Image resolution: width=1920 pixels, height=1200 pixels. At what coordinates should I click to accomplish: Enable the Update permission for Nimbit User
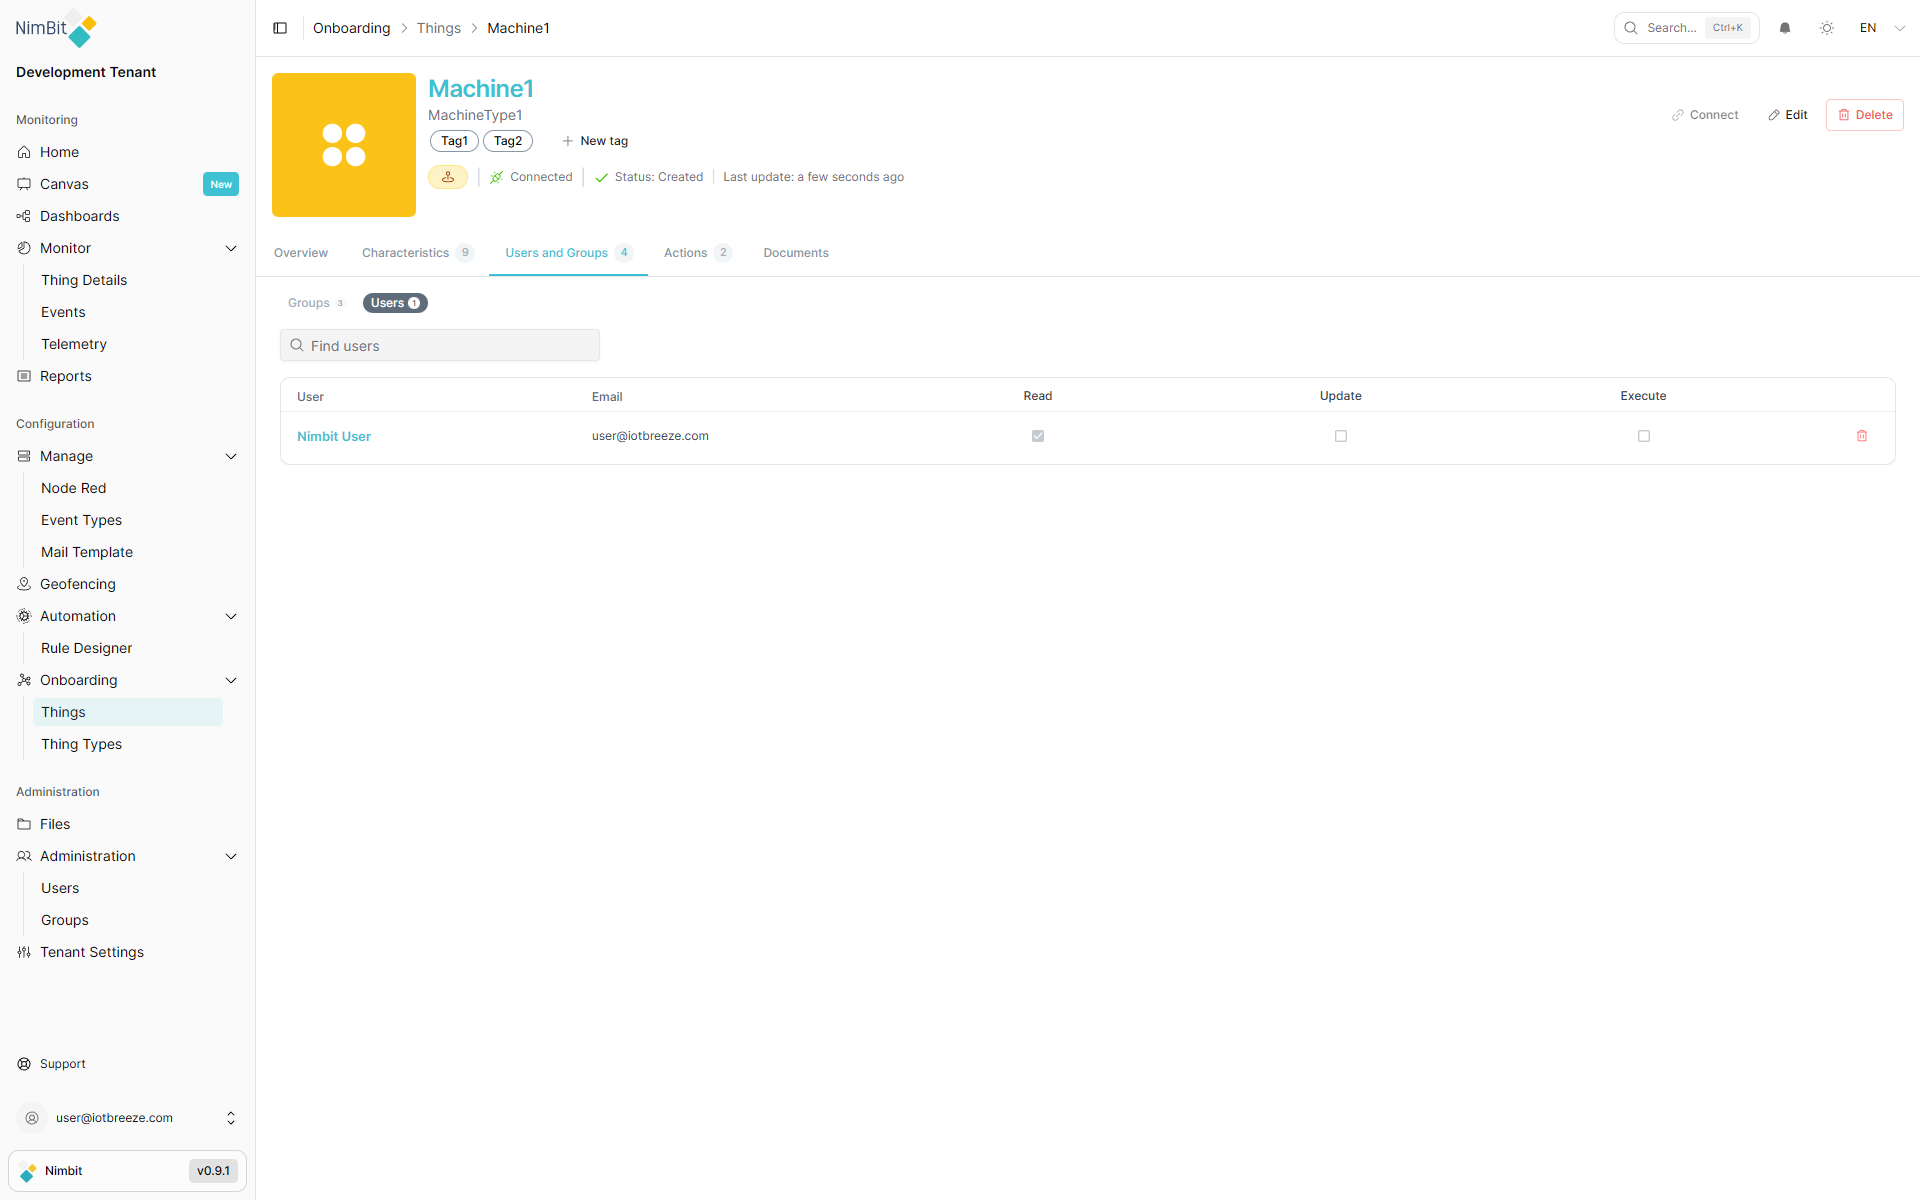(x=1340, y=436)
